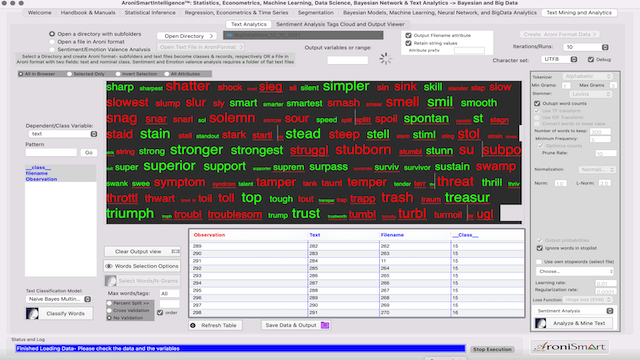Click the word "superior" in tag cloud
Image resolution: width=640 pixels, height=360 pixels.
(x=169, y=166)
